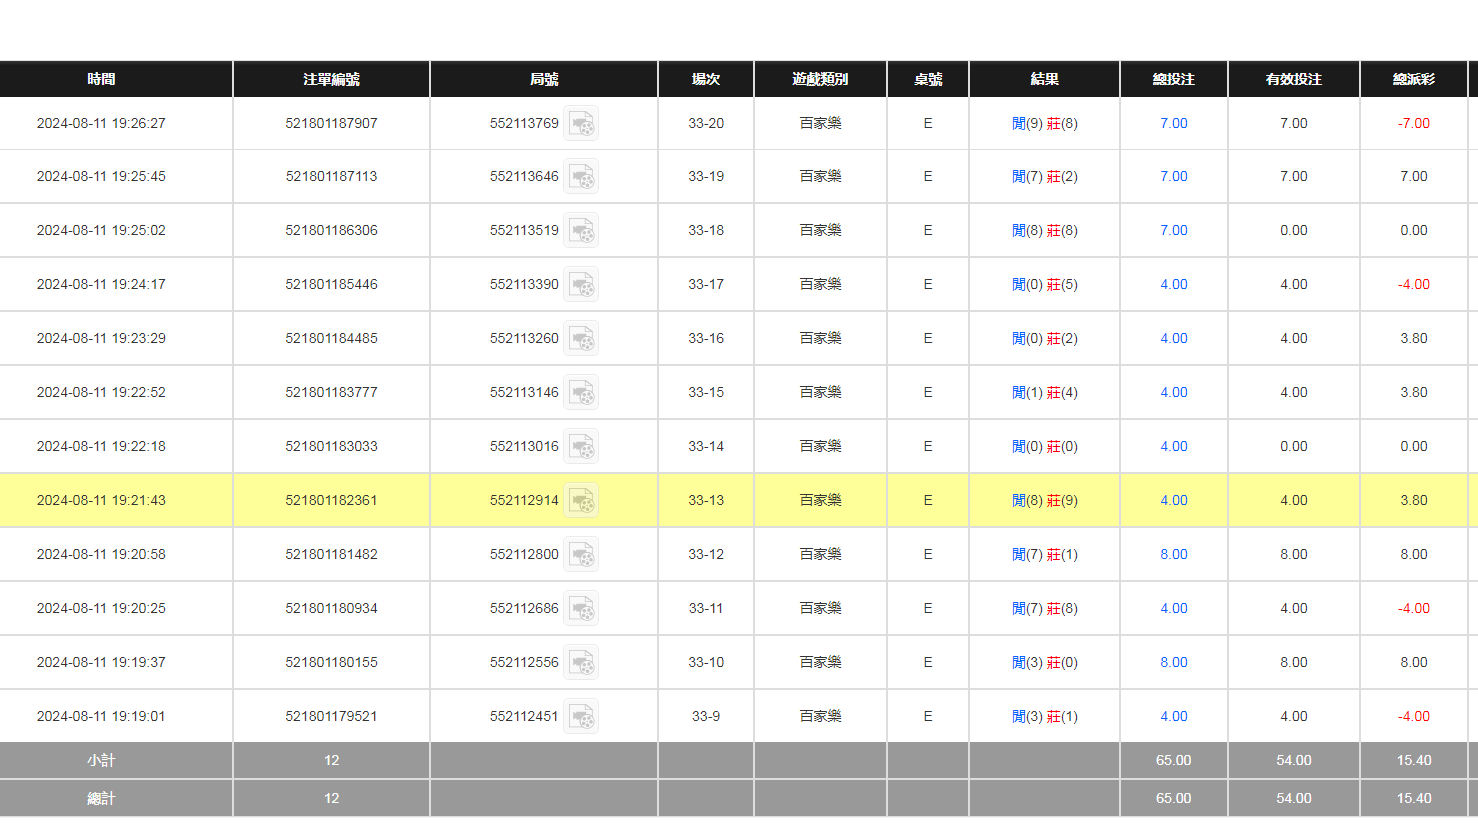Click the 時間 column header
The image size is (1478, 823).
pos(101,79)
